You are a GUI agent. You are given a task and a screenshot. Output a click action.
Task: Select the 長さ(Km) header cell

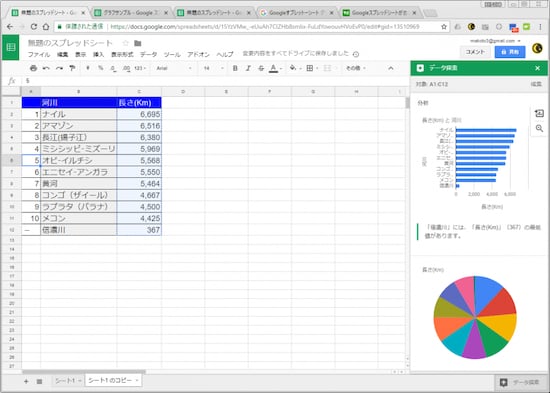pos(139,102)
